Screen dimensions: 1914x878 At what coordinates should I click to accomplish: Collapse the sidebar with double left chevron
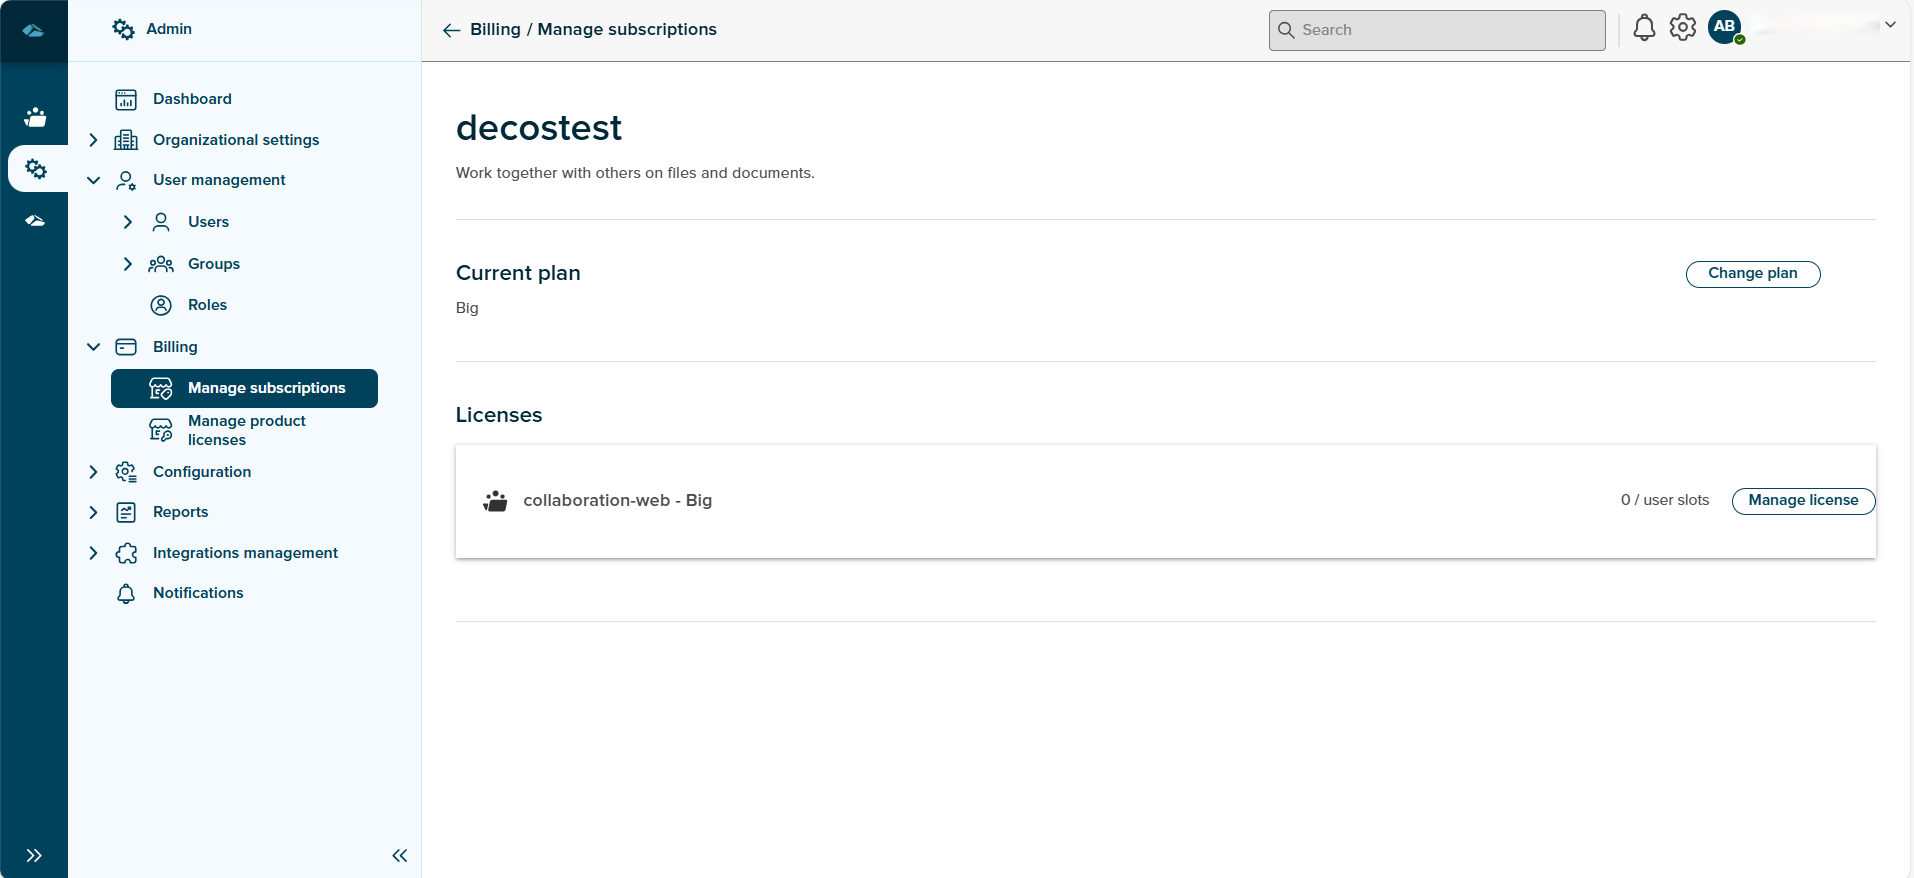(x=400, y=855)
